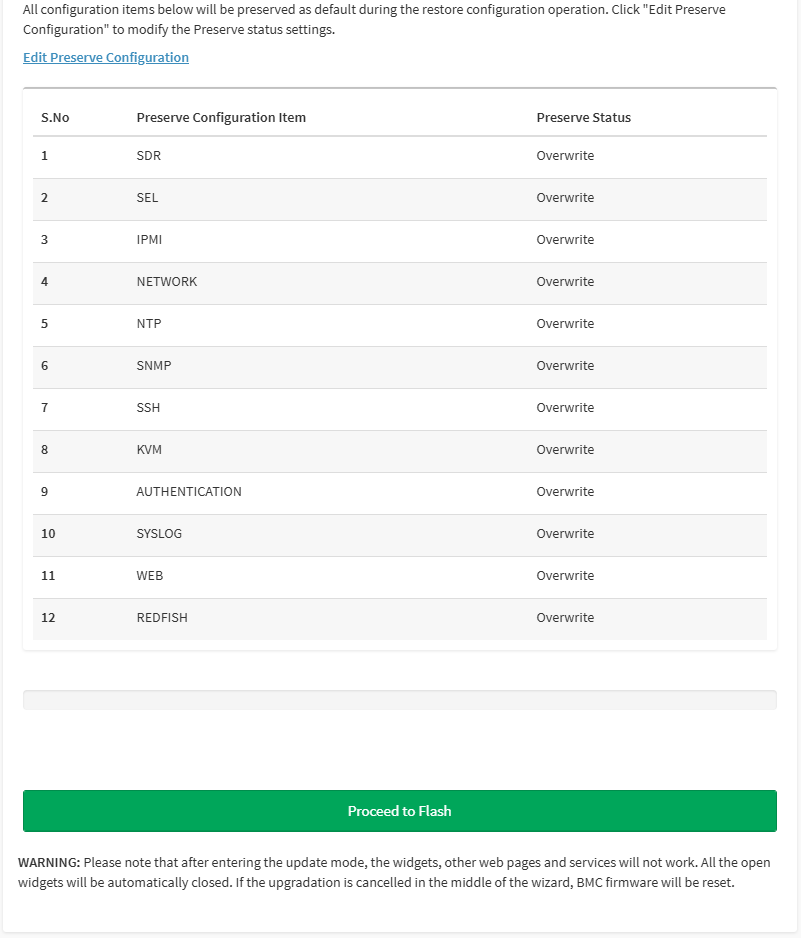Screen dimensions: 801x938
Task: Select the NTP configuration item
Action: [x=149, y=324]
